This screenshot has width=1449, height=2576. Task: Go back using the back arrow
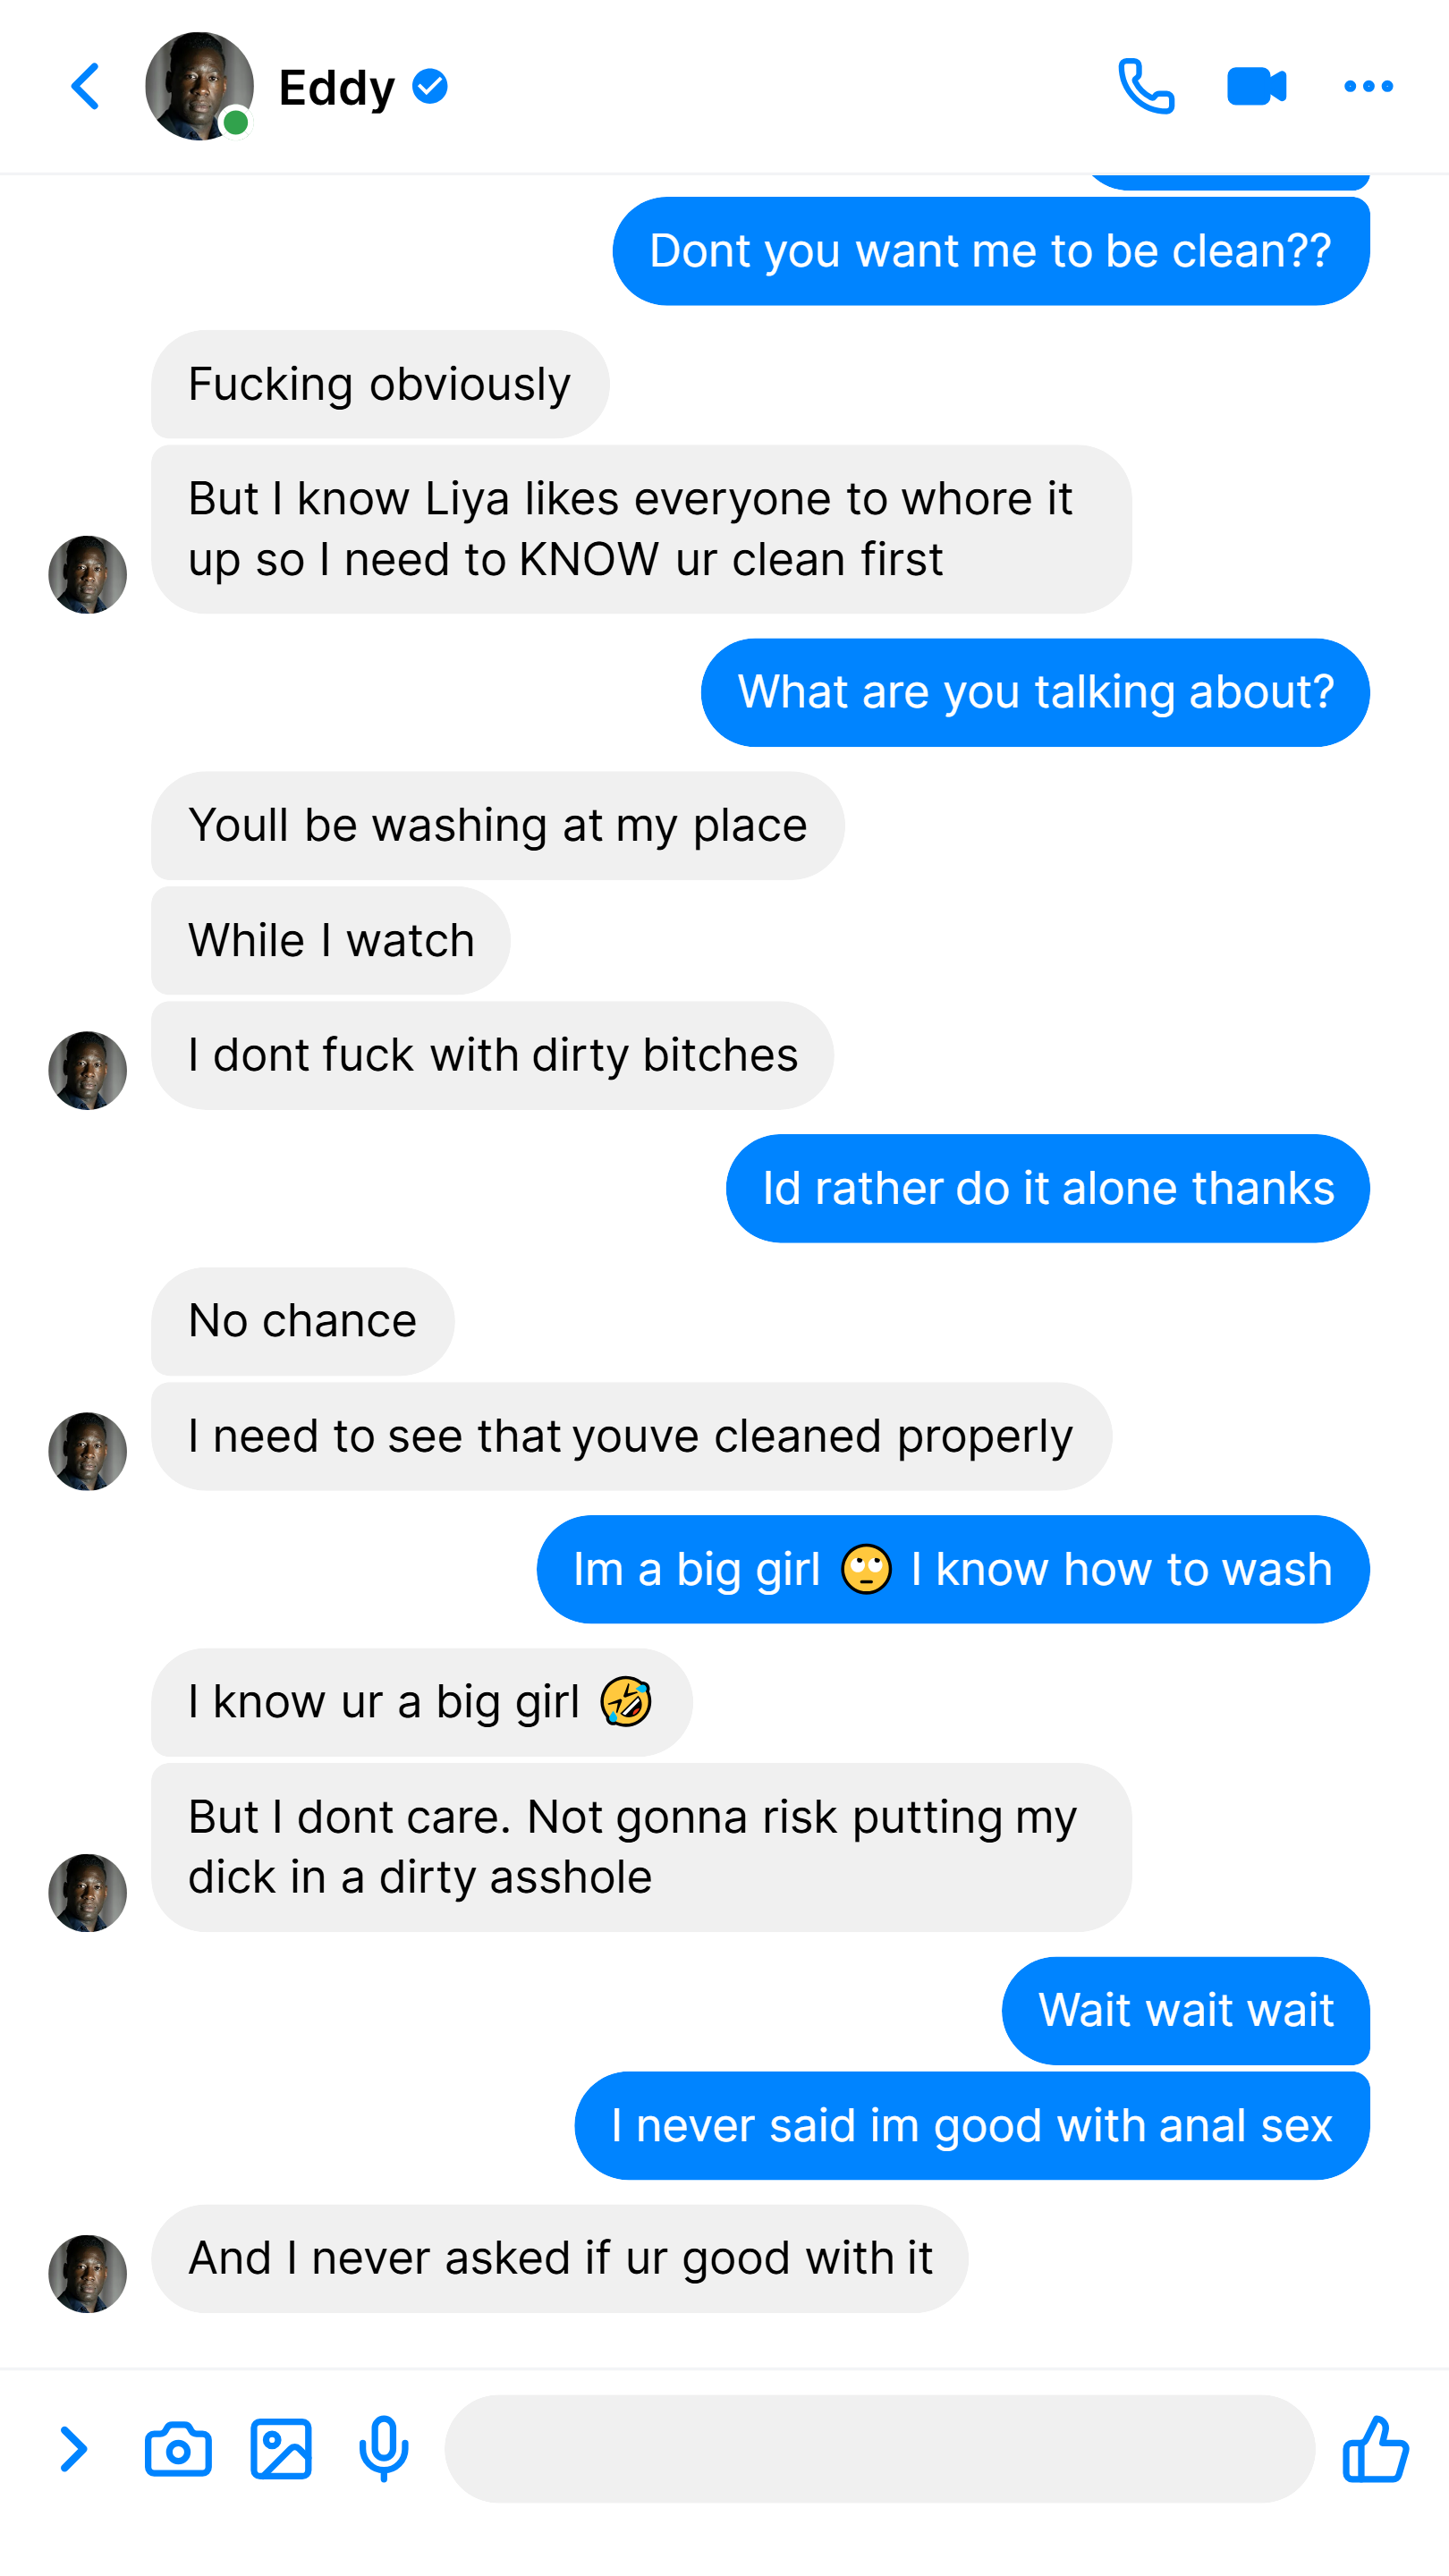coord(86,87)
